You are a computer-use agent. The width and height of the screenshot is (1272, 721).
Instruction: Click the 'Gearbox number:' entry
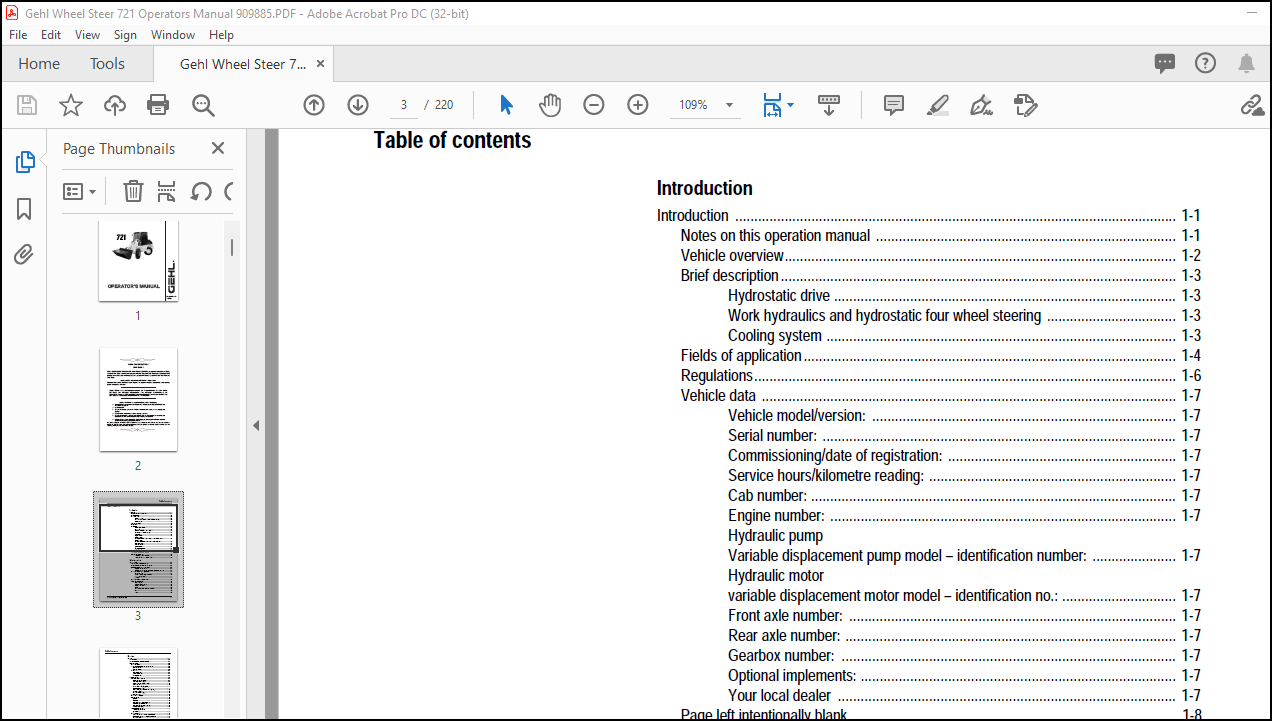[781, 656]
